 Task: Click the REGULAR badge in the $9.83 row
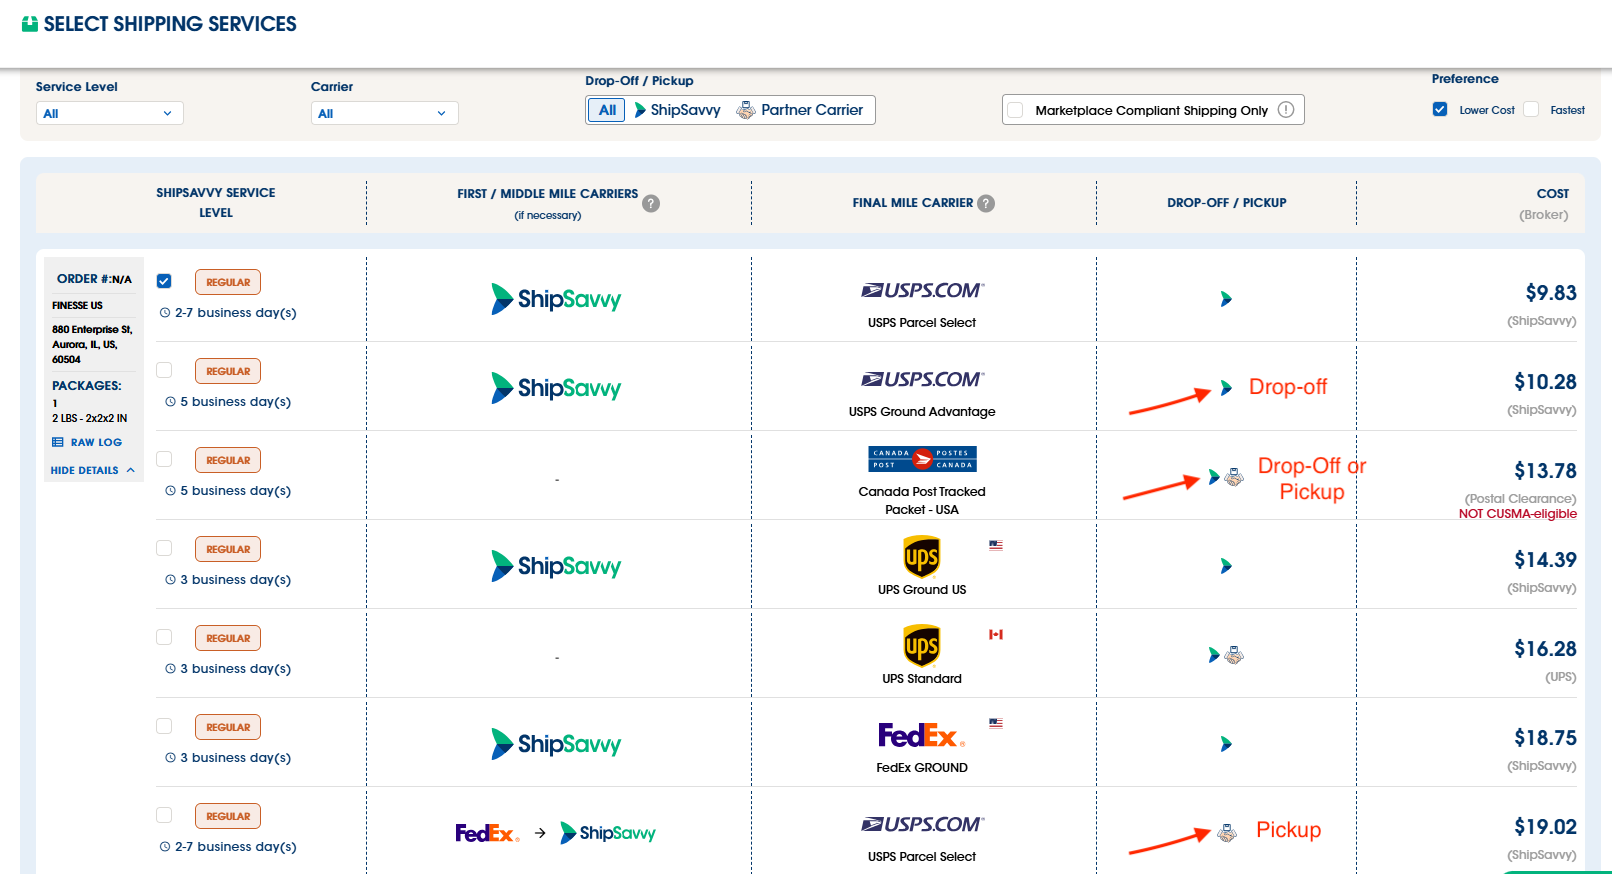(228, 282)
